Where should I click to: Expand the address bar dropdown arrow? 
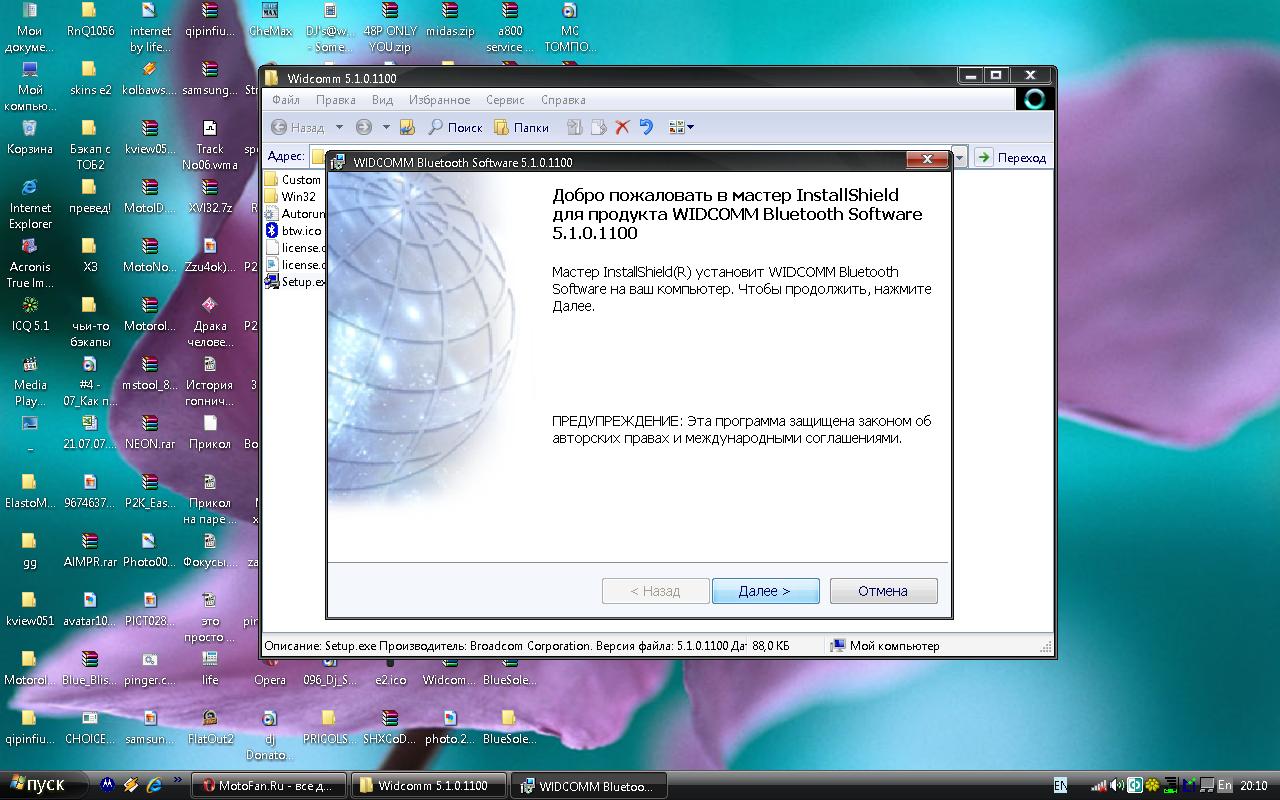click(x=960, y=157)
